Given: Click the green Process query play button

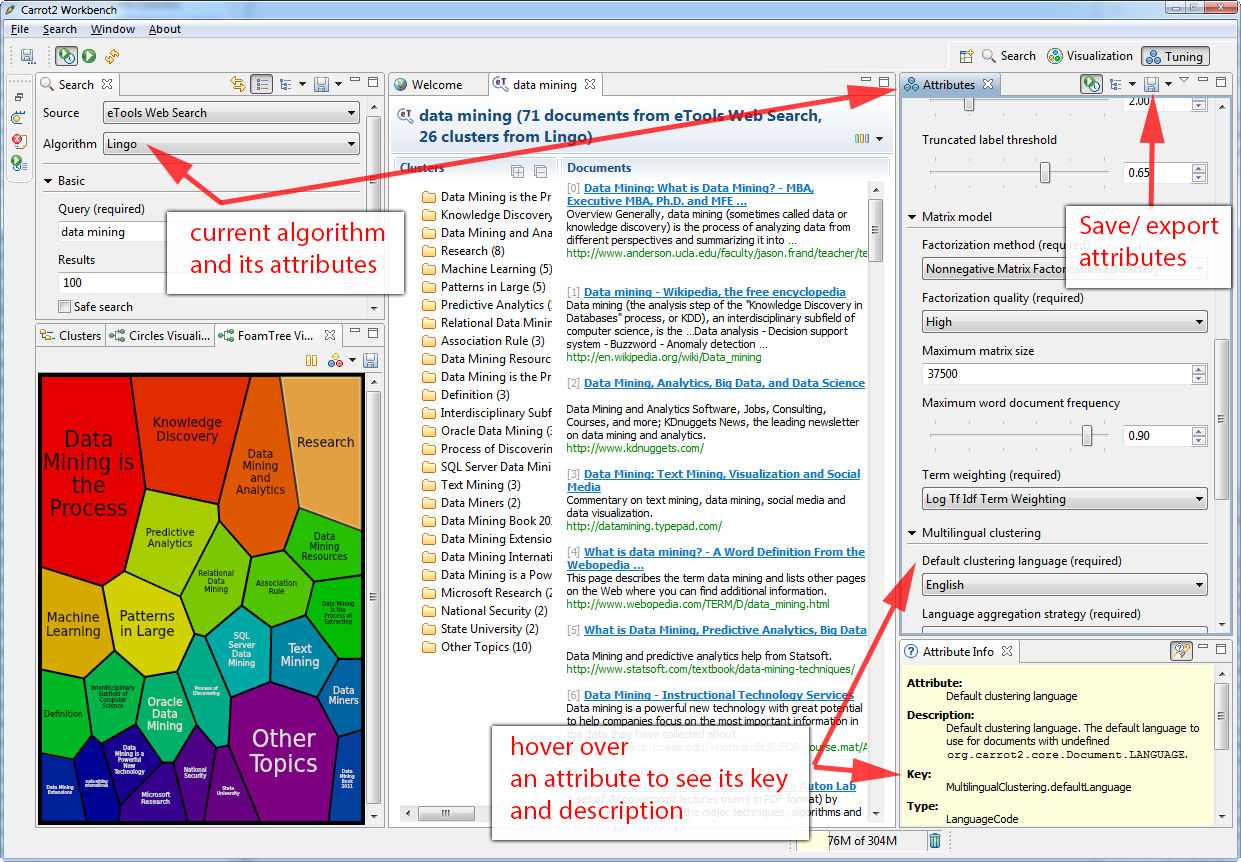Looking at the screenshot, I should (x=89, y=57).
